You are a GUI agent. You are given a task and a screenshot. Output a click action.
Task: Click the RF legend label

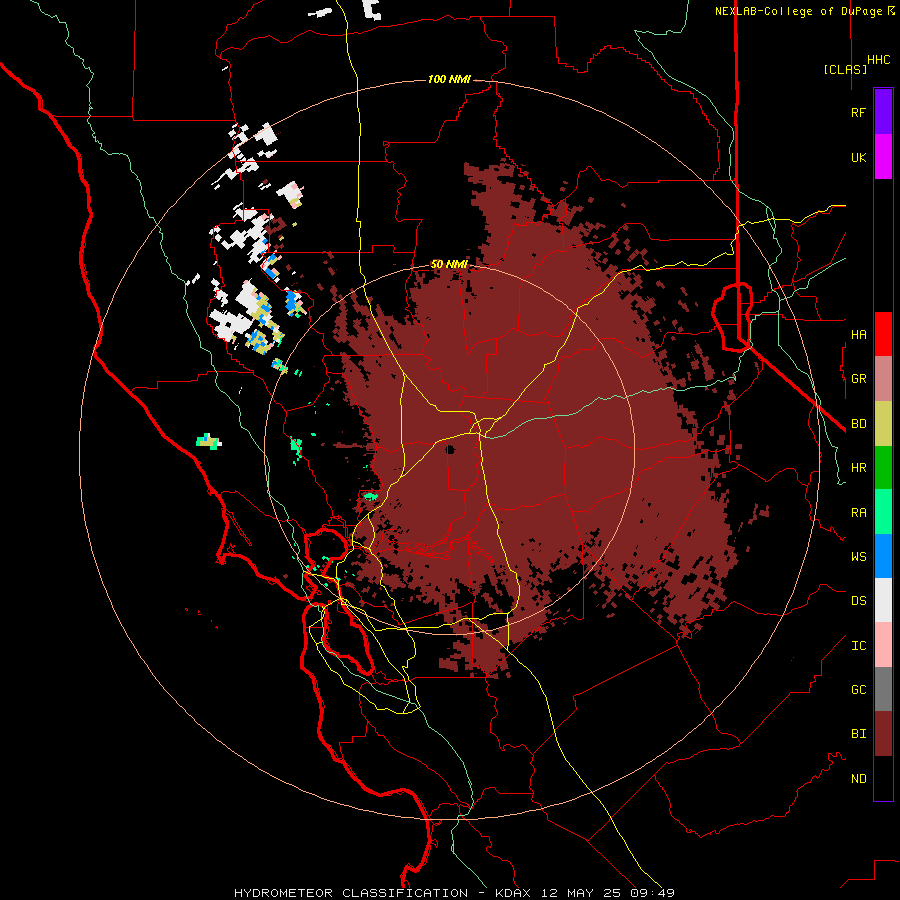point(858,112)
